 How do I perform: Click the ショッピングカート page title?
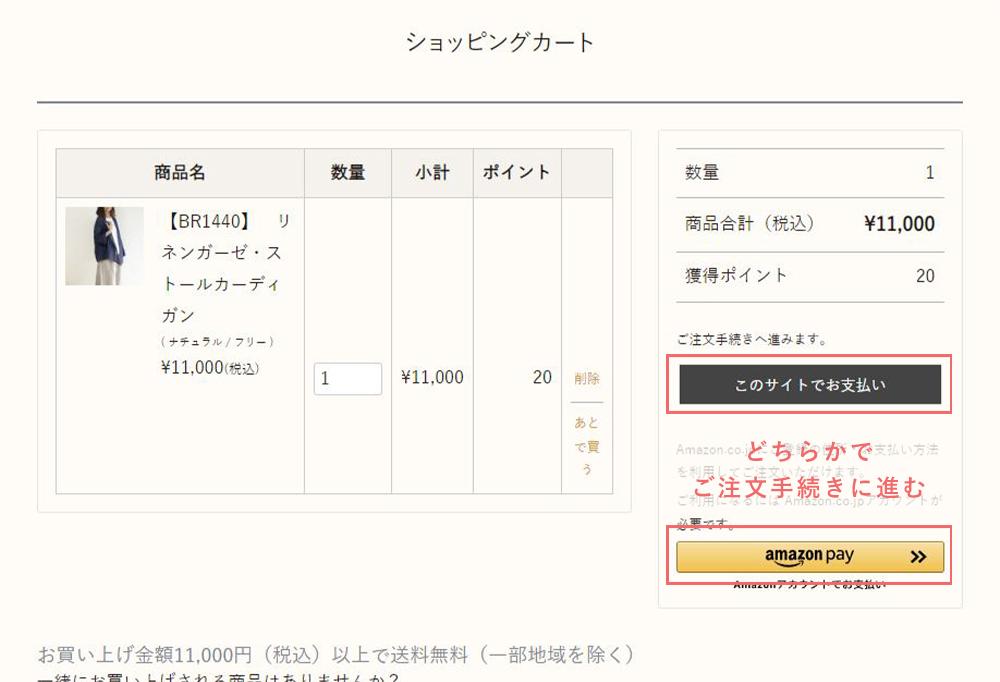tap(499, 41)
